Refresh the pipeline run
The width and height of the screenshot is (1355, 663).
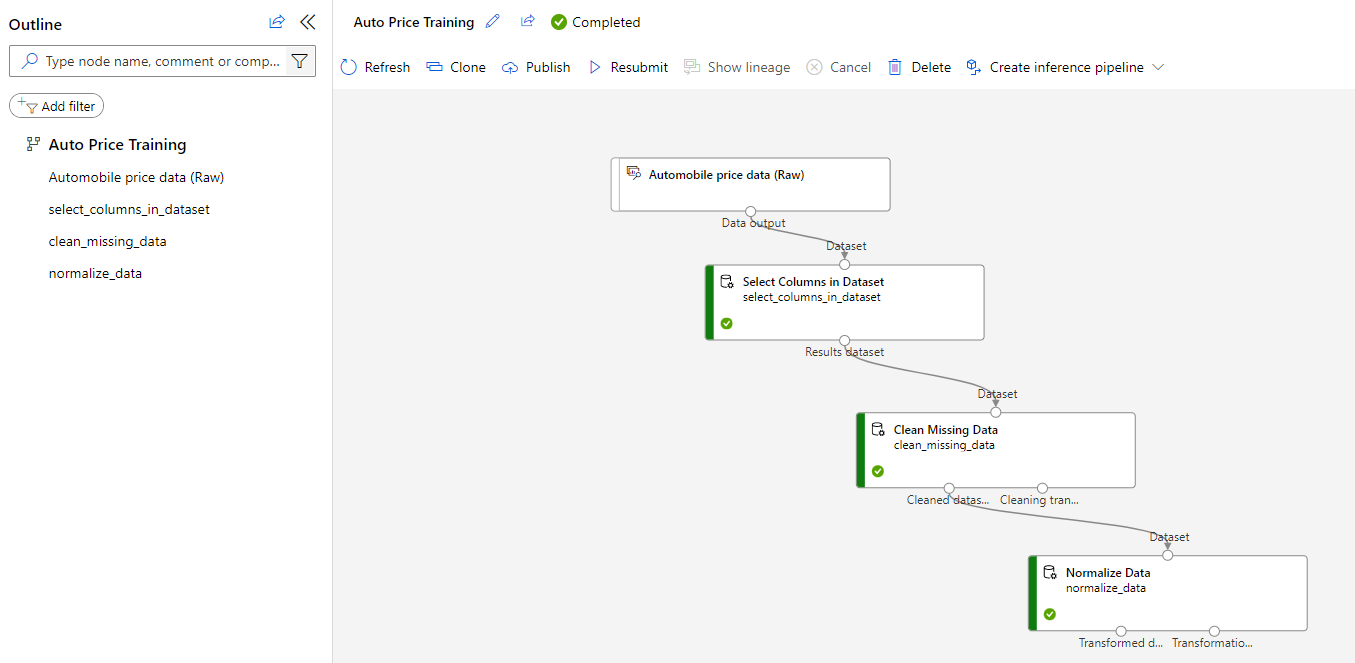tap(375, 67)
